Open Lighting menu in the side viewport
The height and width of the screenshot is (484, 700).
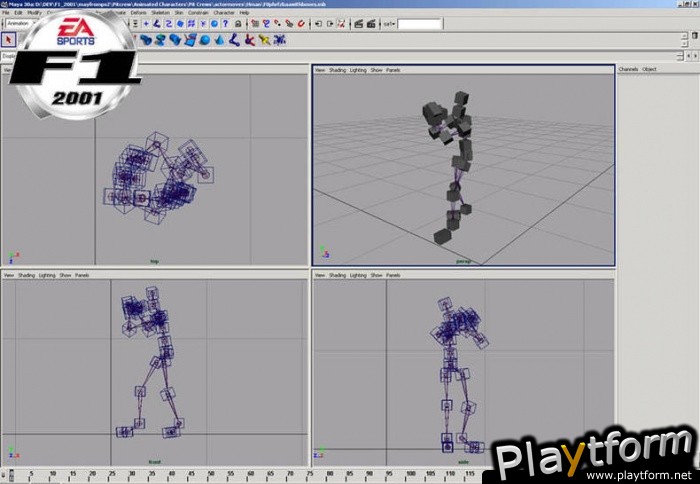(x=358, y=275)
